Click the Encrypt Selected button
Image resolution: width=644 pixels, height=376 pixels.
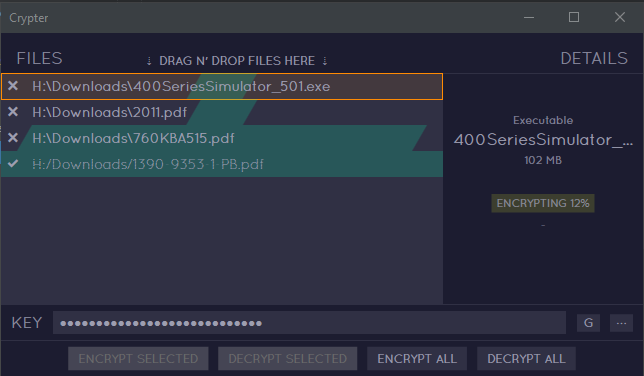[x=138, y=359]
